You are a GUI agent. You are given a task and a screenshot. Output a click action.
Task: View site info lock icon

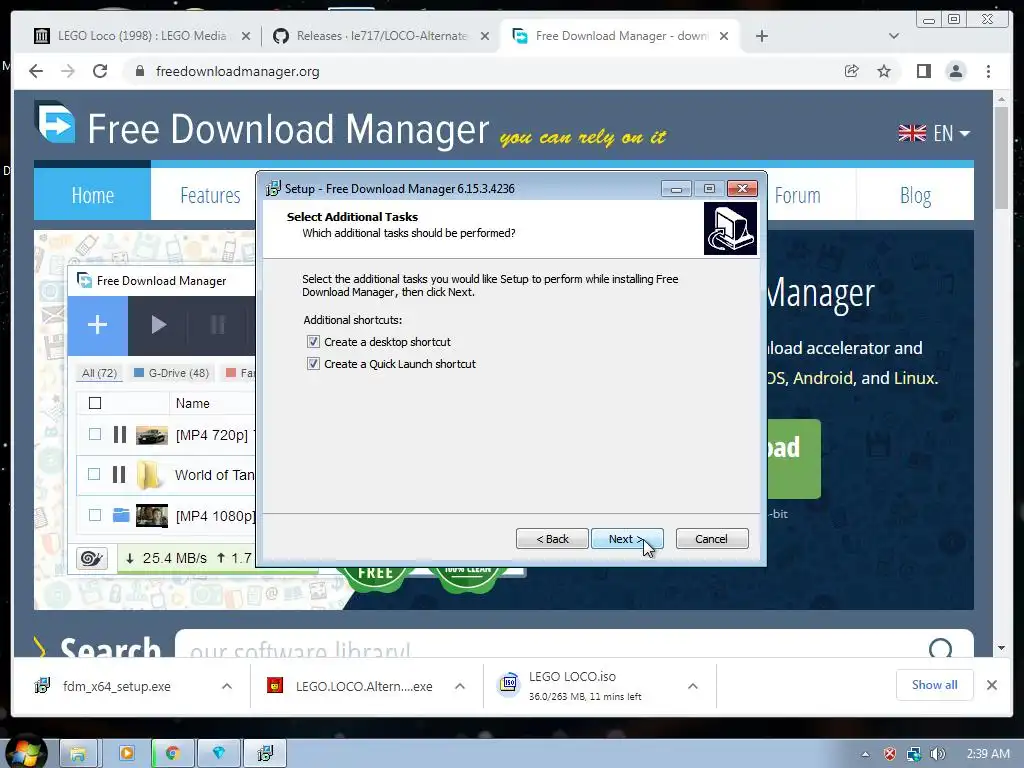pyautogui.click(x=139, y=71)
